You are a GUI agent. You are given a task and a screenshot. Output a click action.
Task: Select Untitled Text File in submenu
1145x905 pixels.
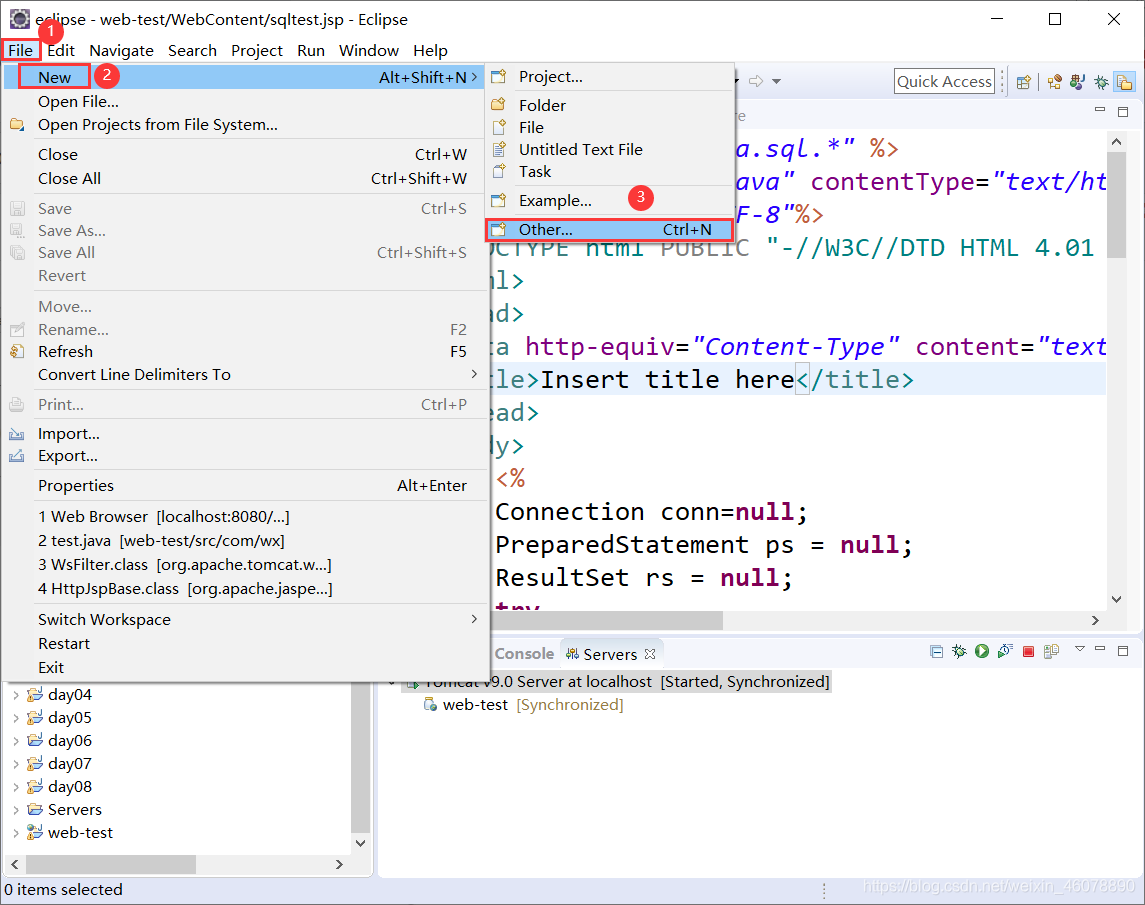610,149
